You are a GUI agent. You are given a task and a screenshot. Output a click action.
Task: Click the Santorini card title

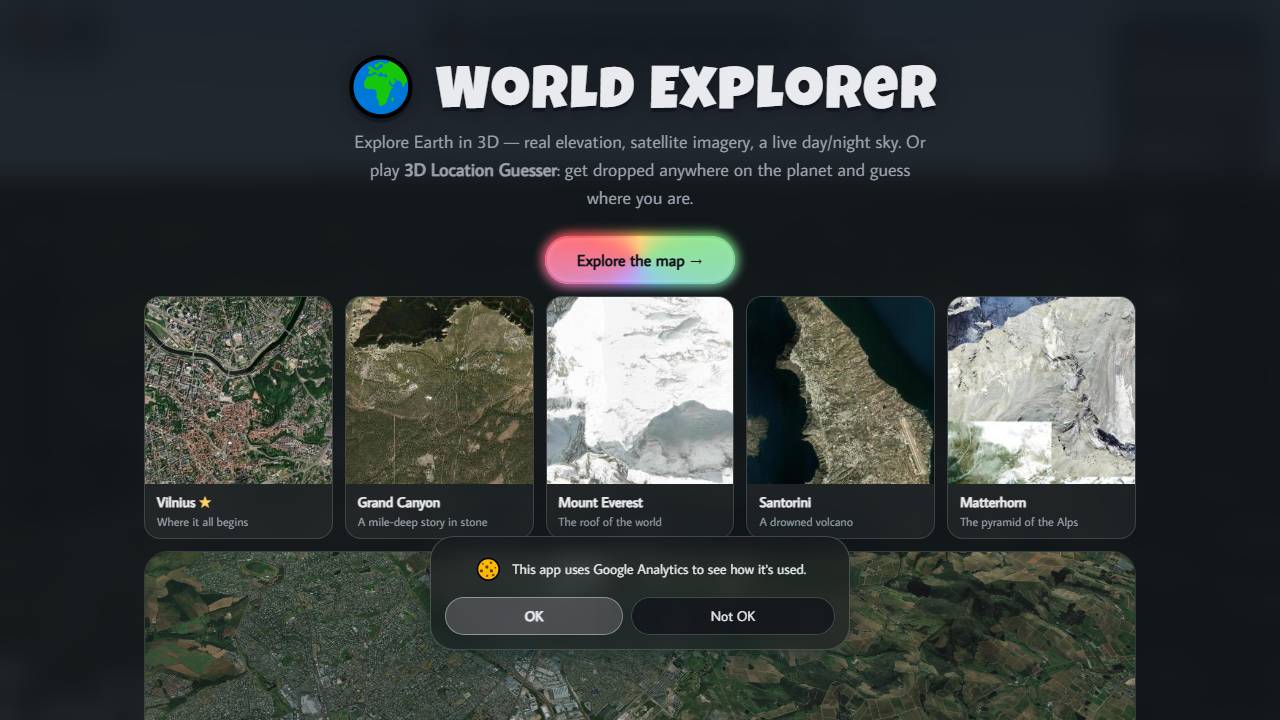(x=785, y=503)
